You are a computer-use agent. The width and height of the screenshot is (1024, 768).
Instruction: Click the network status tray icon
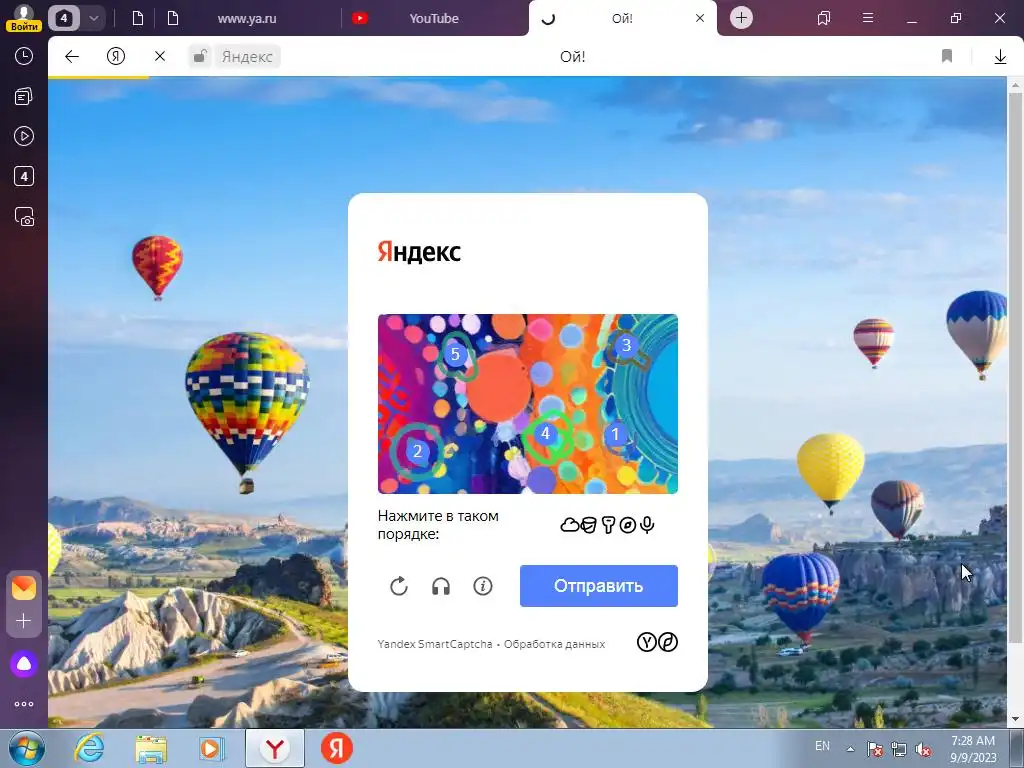(899, 749)
